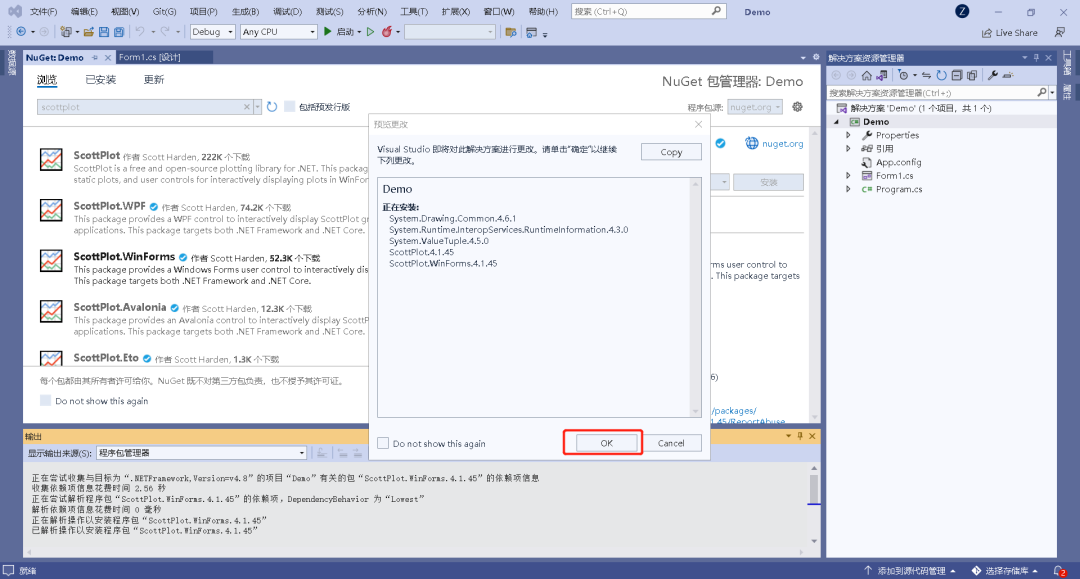This screenshot has width=1080, height=579.
Task: Click the green Start debugging play icon
Action: [328, 32]
